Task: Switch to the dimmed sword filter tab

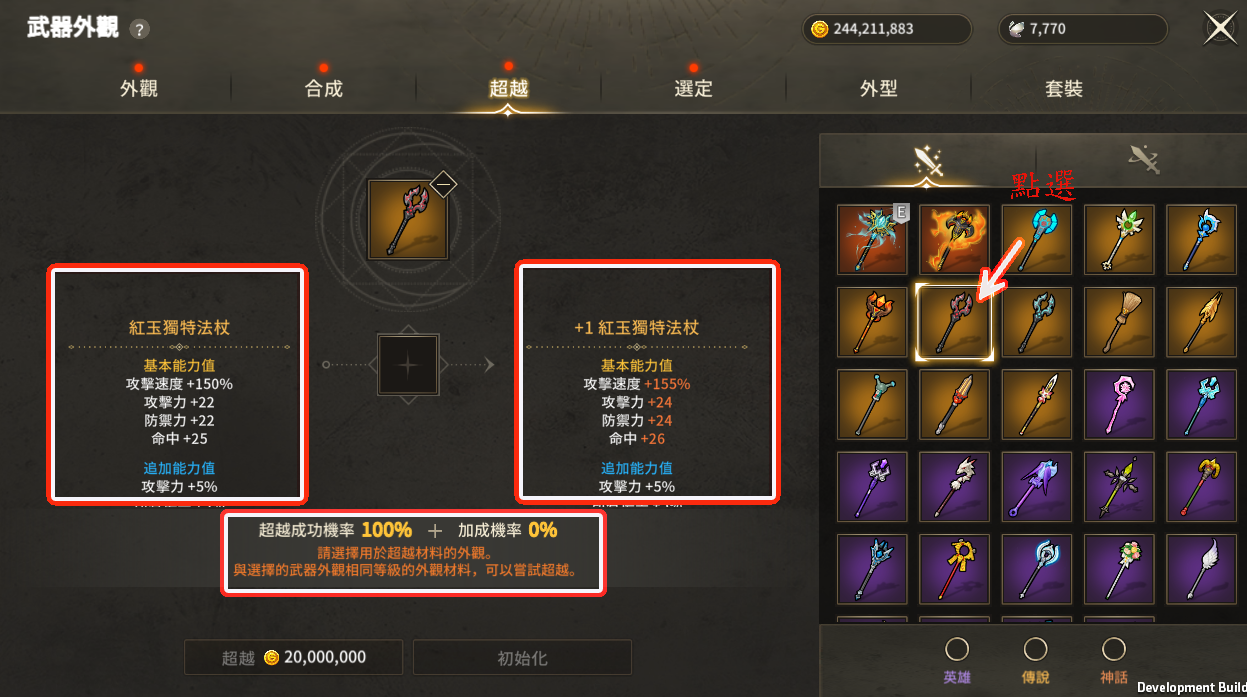Action: (1143, 160)
